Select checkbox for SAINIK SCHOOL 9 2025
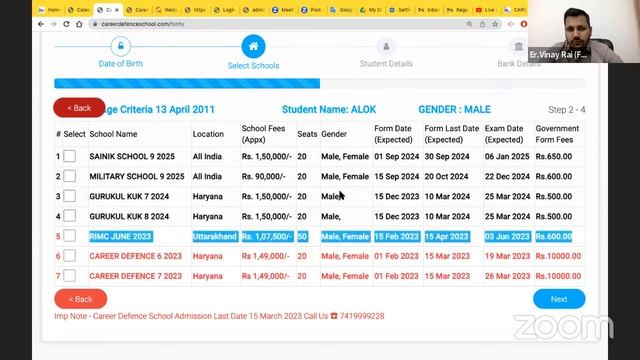 69,156
